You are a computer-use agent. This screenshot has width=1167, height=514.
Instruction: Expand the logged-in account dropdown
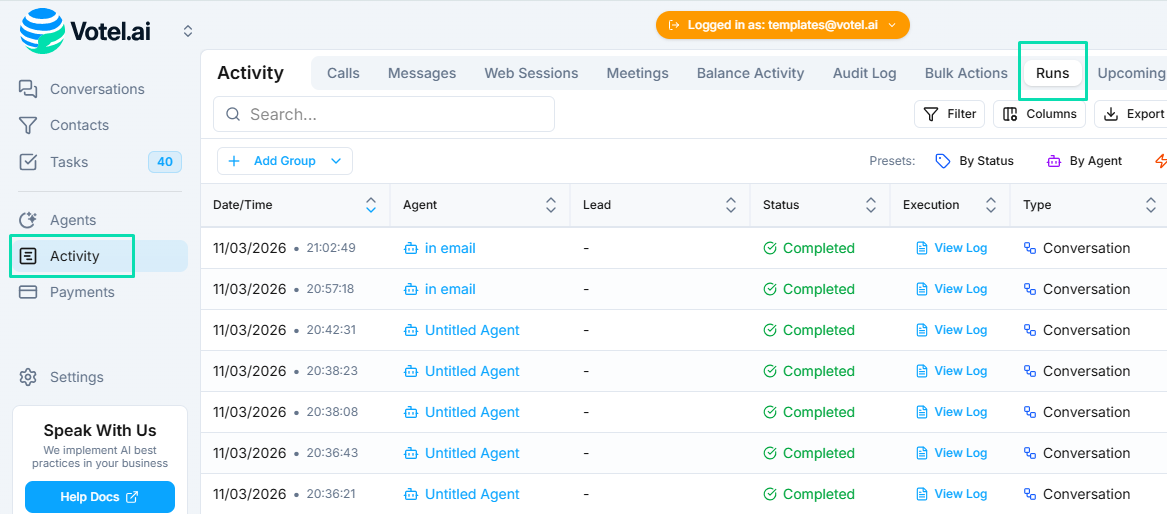[x=782, y=25]
